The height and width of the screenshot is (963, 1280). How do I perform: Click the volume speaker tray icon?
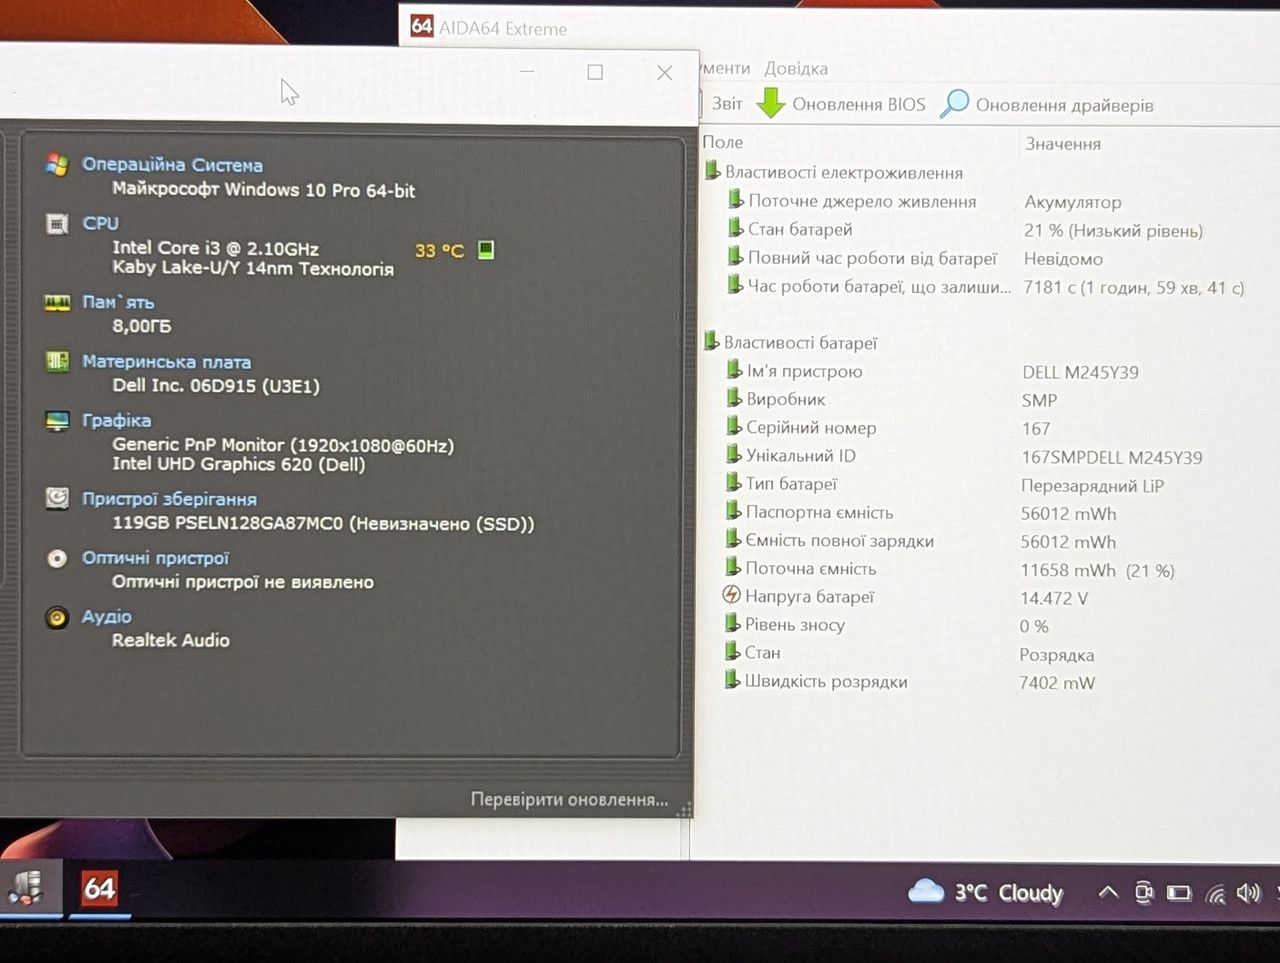click(1248, 893)
